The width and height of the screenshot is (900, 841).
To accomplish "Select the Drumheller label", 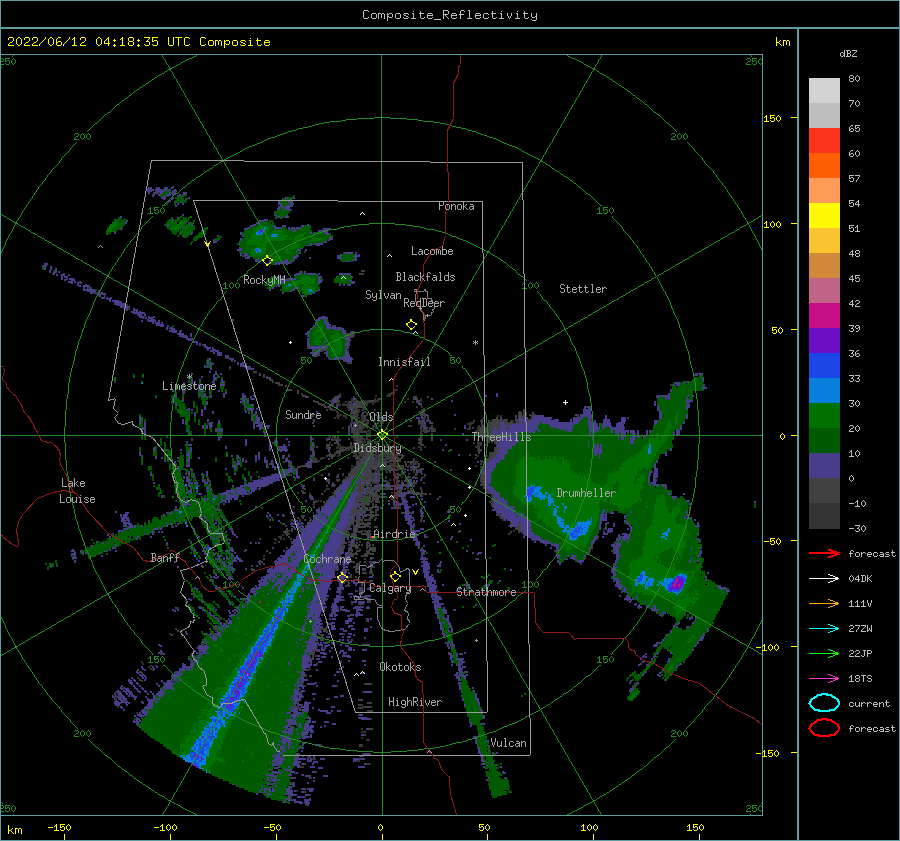I will pos(586,493).
